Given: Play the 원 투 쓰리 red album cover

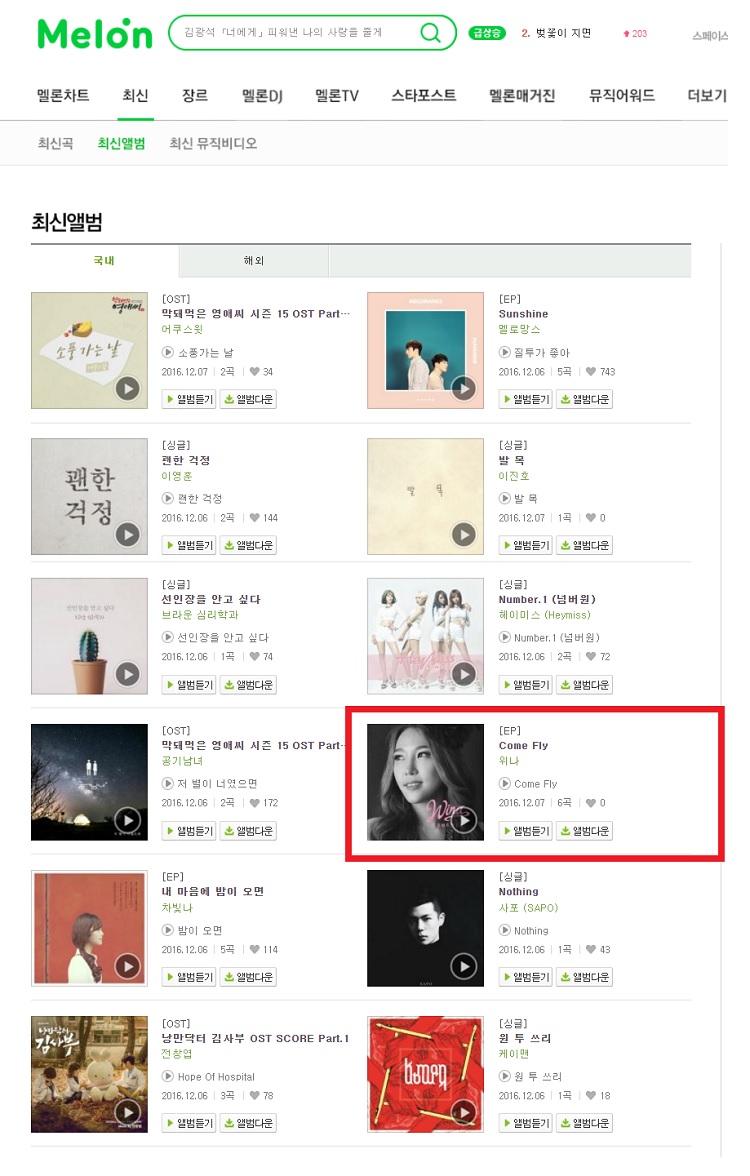Looking at the screenshot, I should pyautogui.click(x=464, y=1112).
